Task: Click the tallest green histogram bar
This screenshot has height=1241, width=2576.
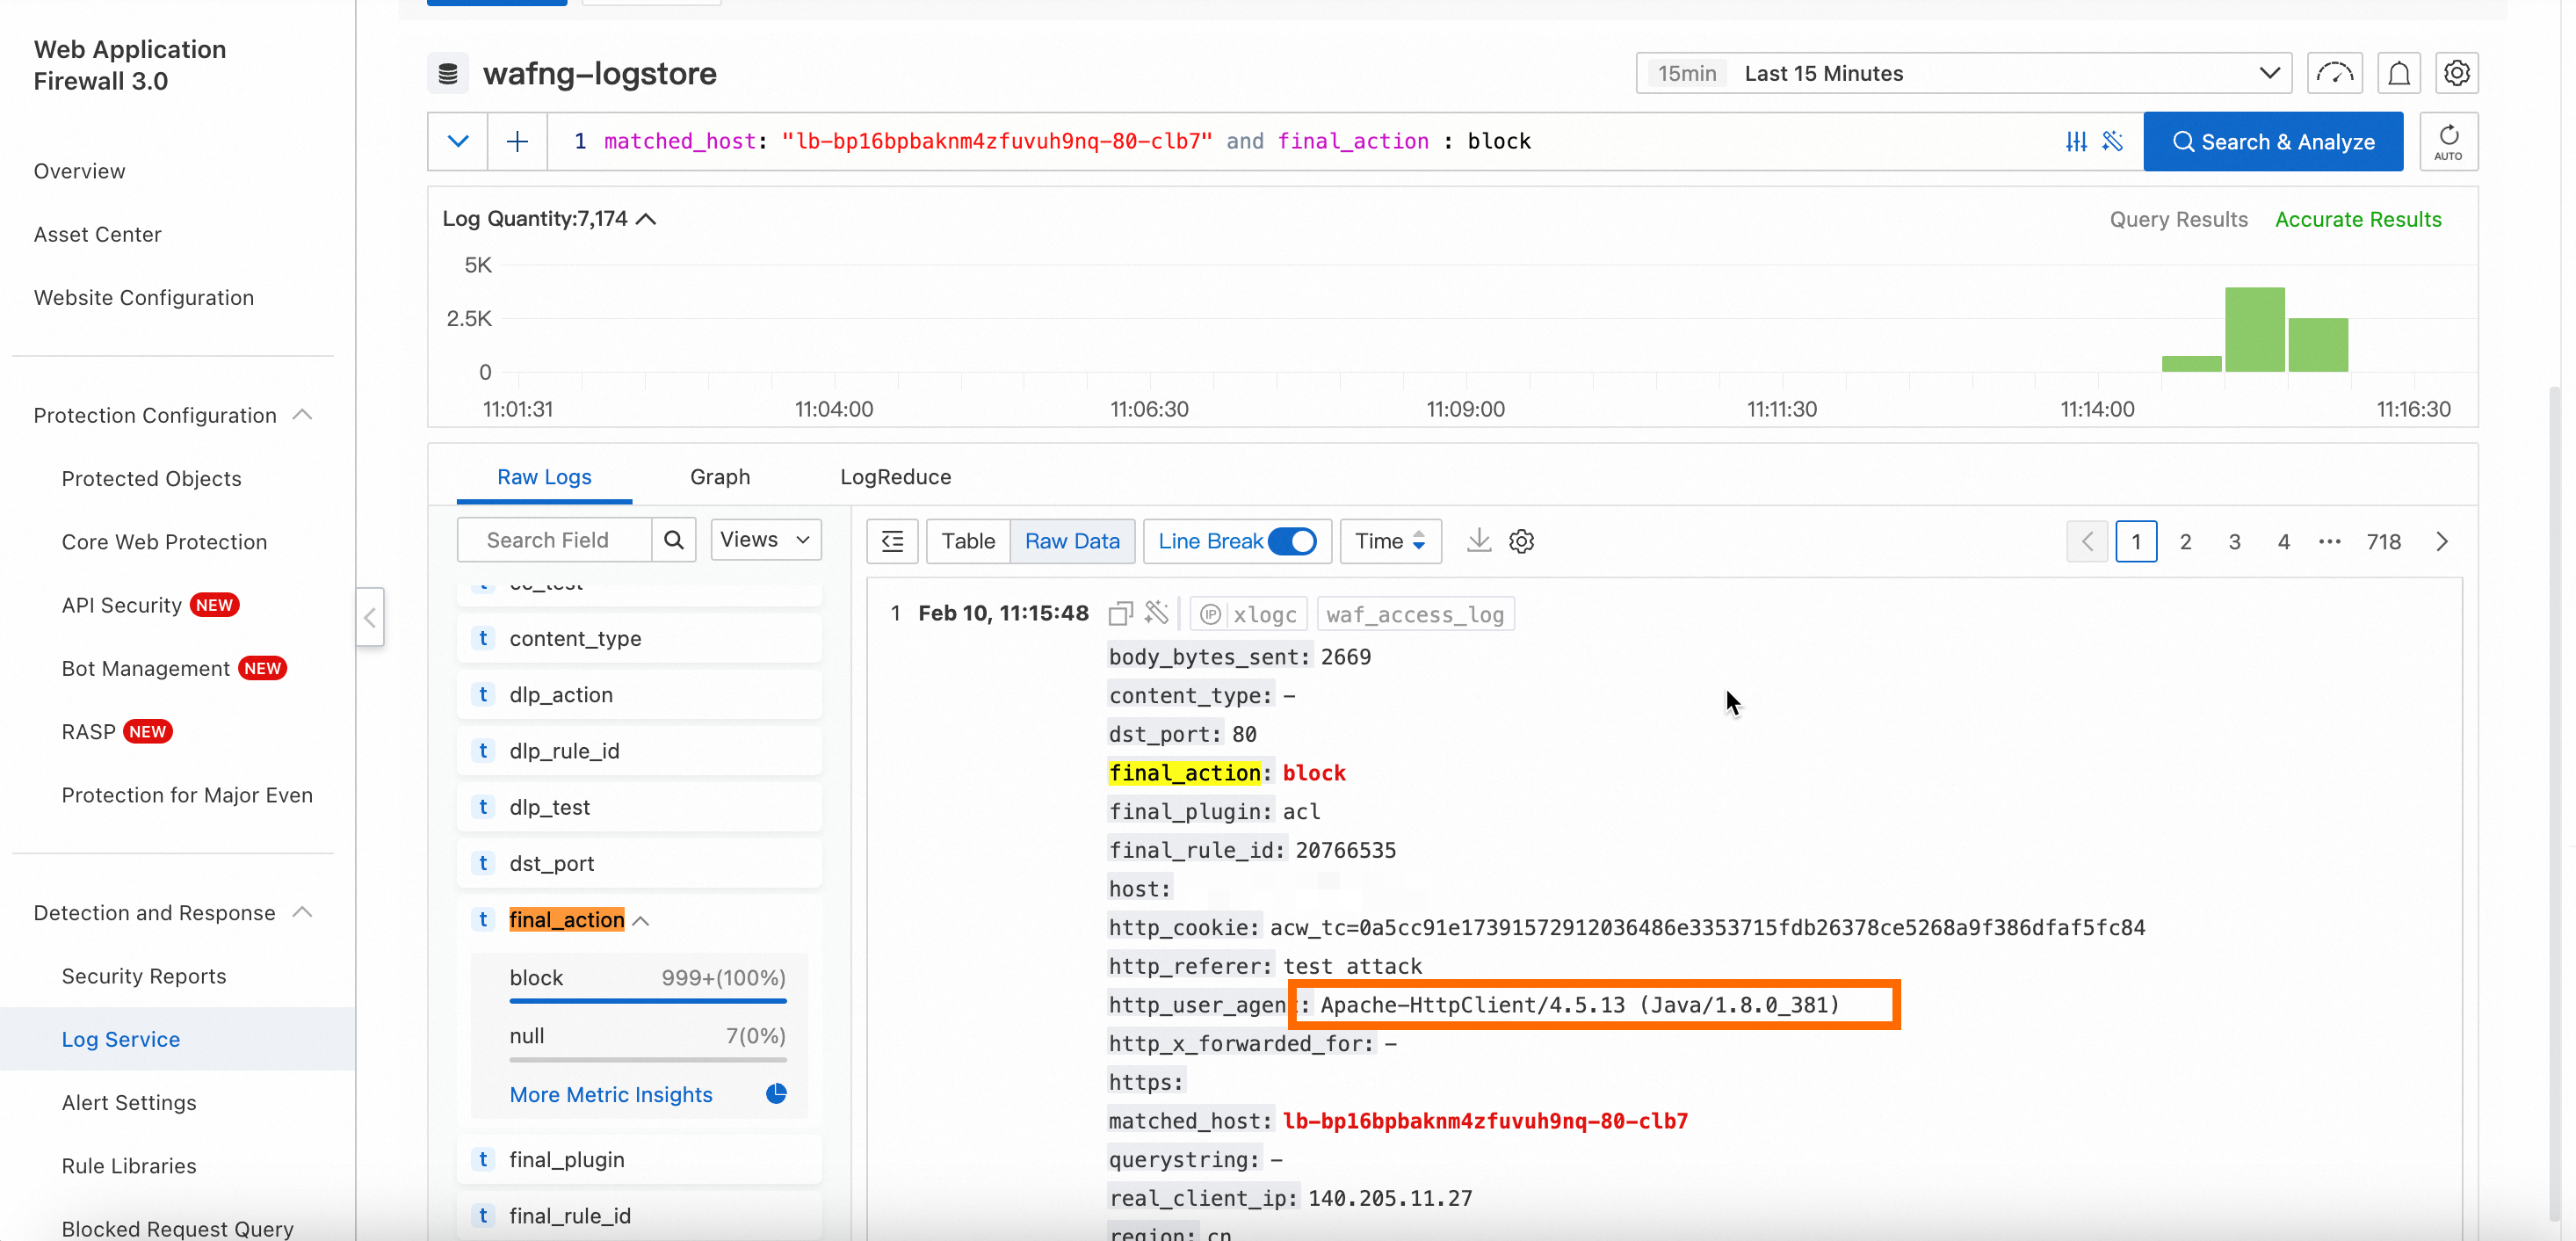Action: 2254,330
